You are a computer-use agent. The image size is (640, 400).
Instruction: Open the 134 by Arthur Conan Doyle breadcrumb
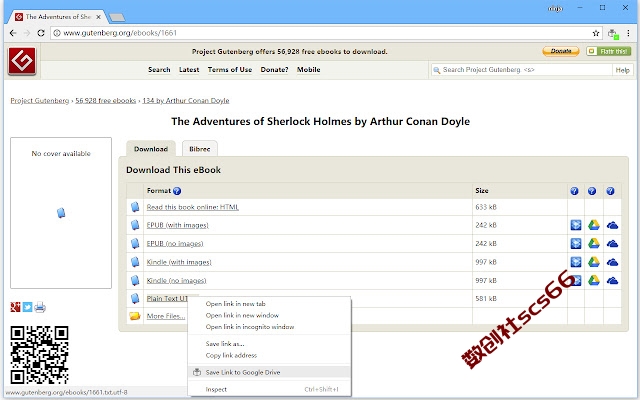tap(186, 100)
